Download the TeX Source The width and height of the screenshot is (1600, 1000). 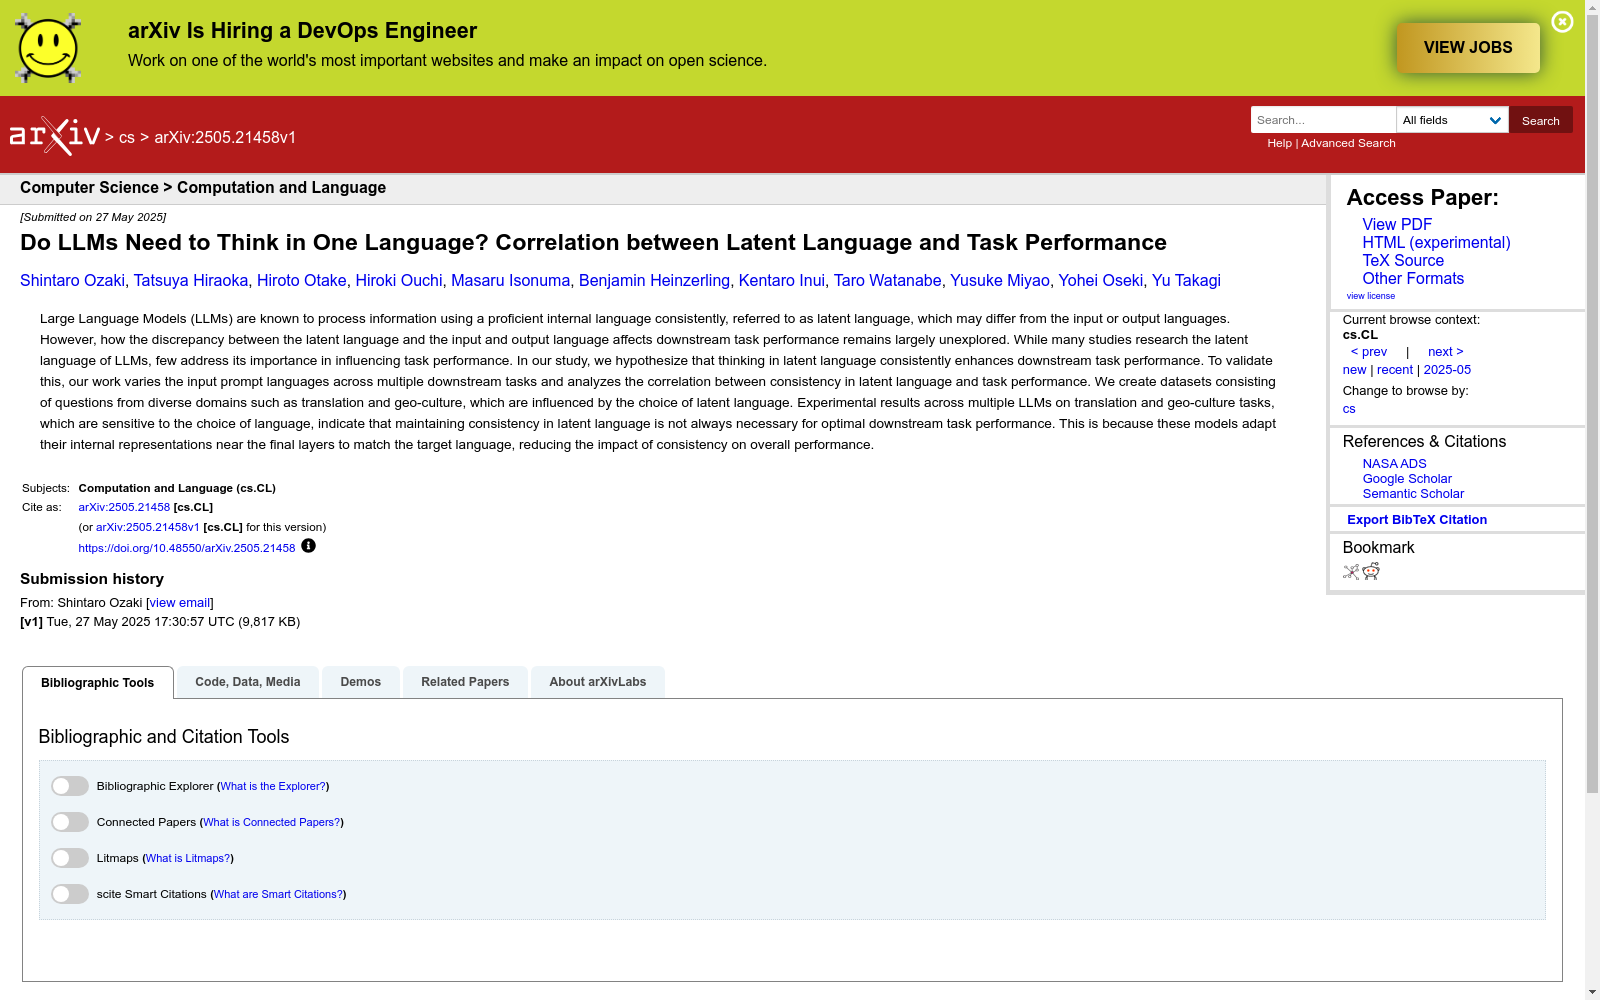[1403, 261]
